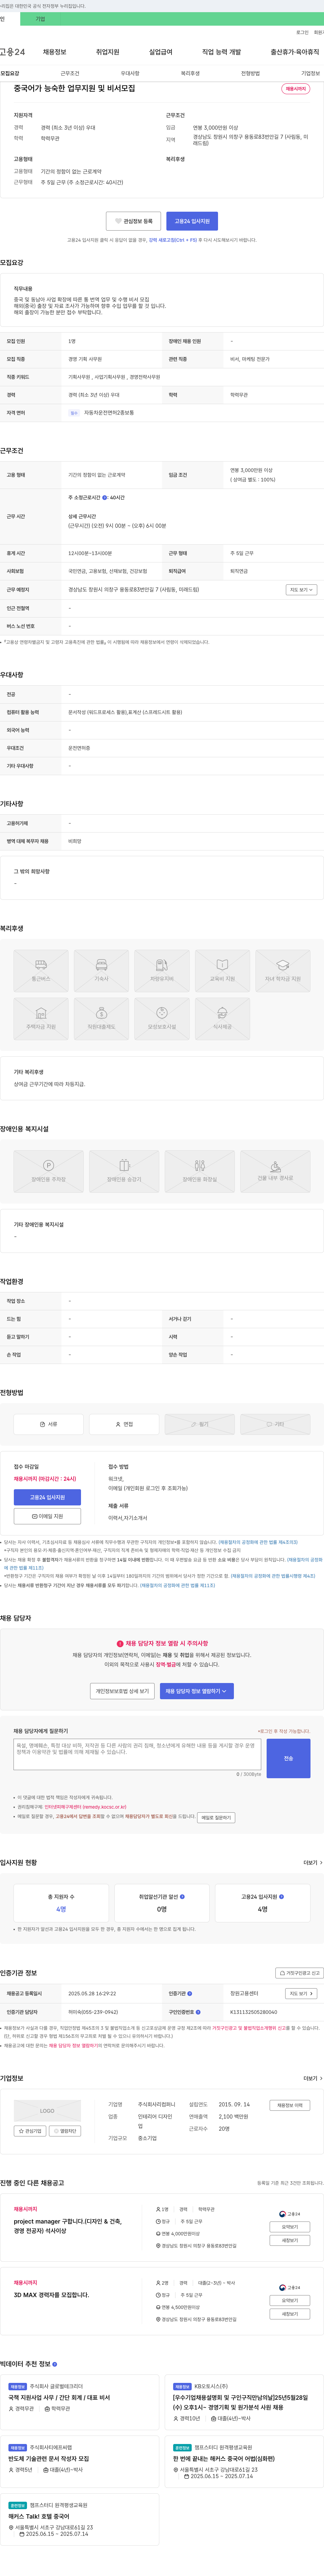Click the 면접 selection step box
This screenshot has height=2576, width=324.
[x=124, y=1424]
